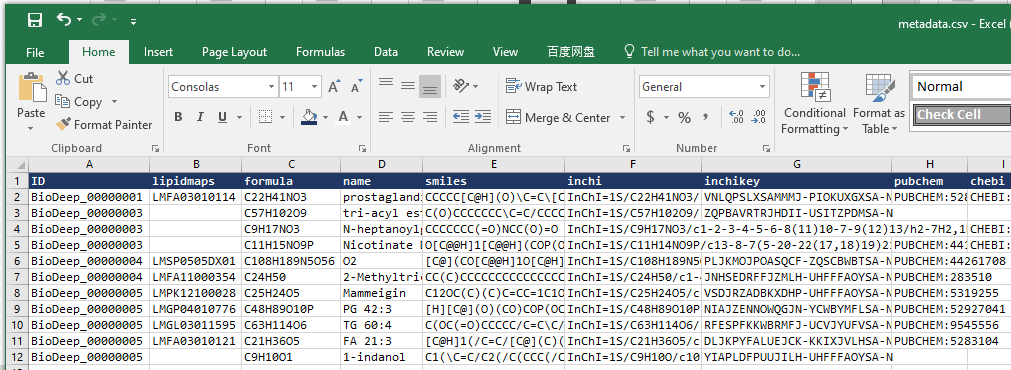Image resolution: width=1011 pixels, height=370 pixels.
Task: Open the Merge & Center dropdown arrow
Action: coord(622,117)
